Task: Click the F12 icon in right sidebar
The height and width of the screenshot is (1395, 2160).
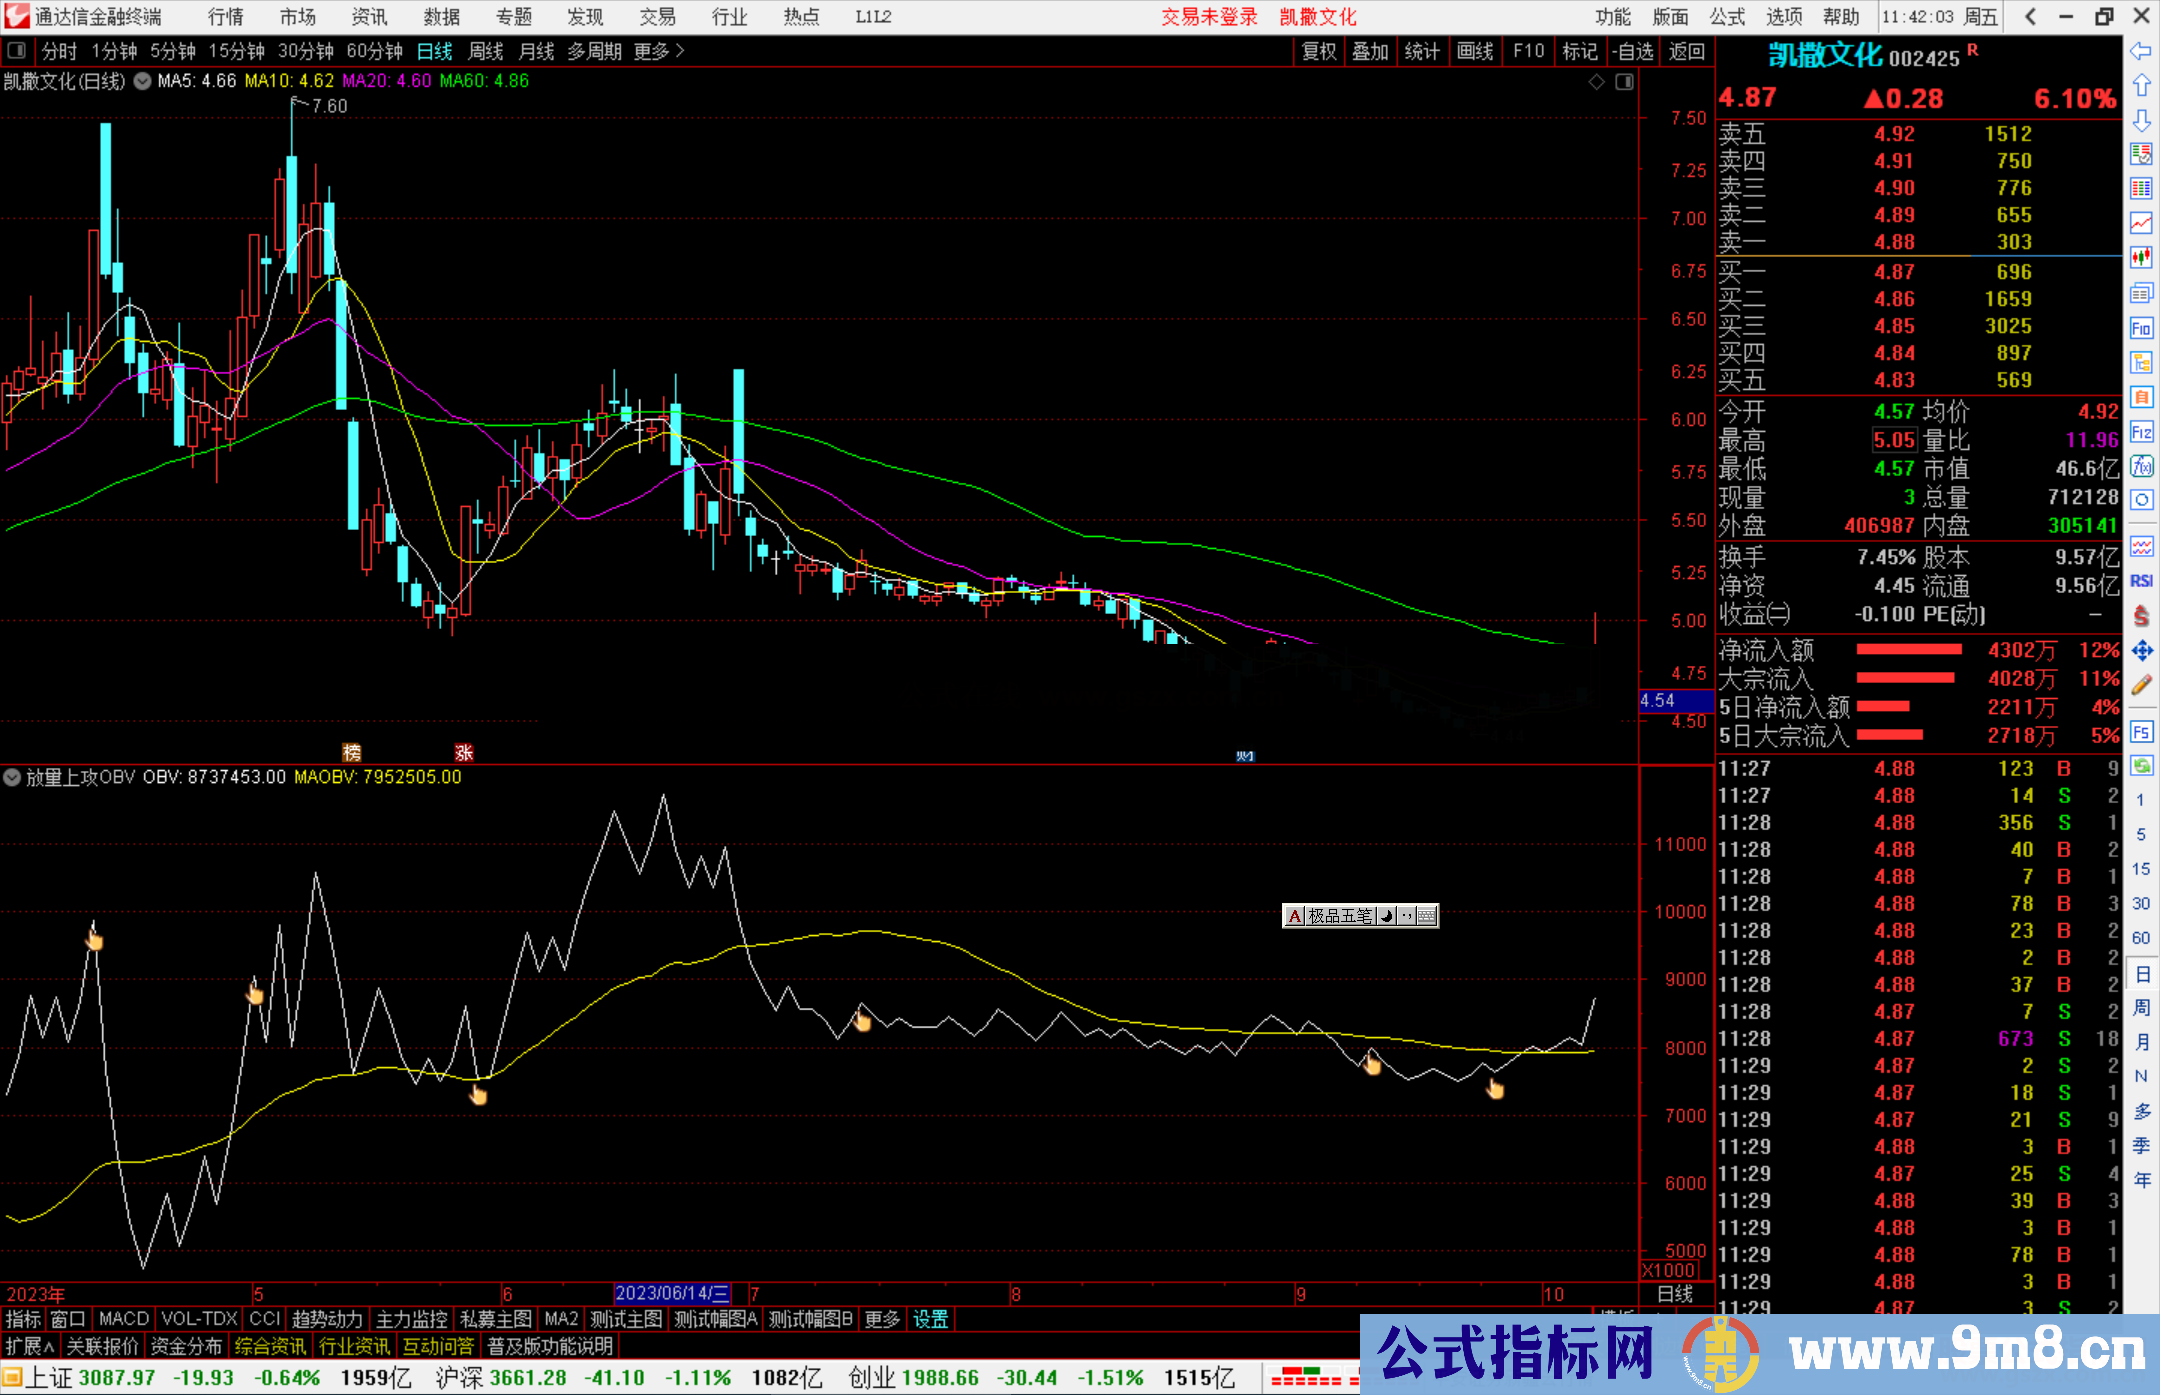Action: pyautogui.click(x=2141, y=432)
